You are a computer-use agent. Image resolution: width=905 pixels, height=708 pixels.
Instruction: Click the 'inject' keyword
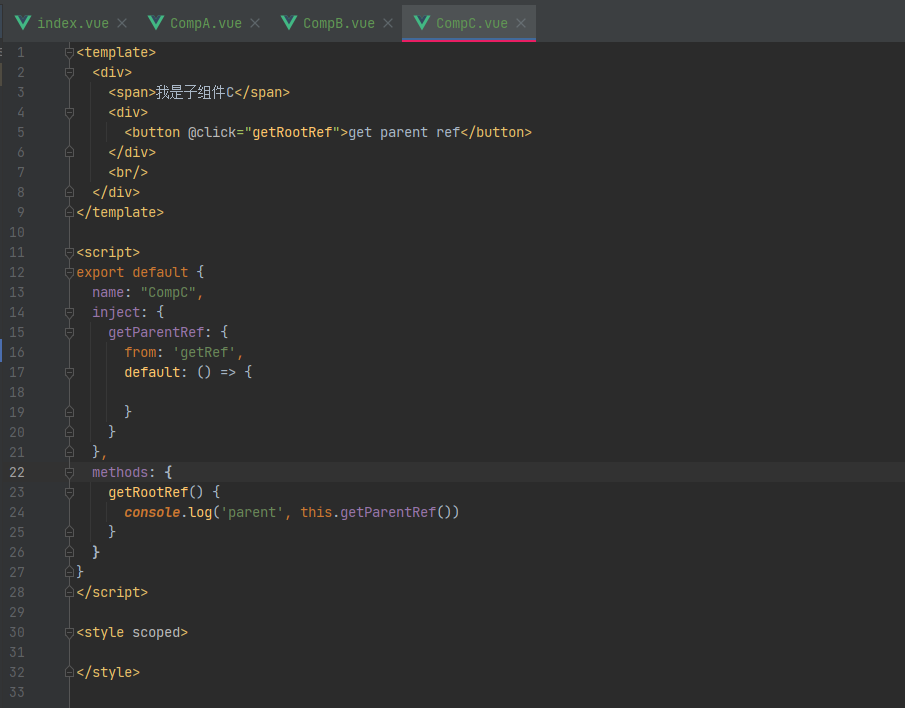click(116, 313)
